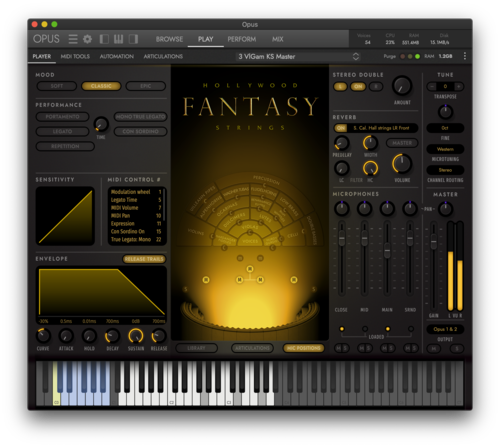
Task: Click the Portamento Time knob
Action: [101, 125]
